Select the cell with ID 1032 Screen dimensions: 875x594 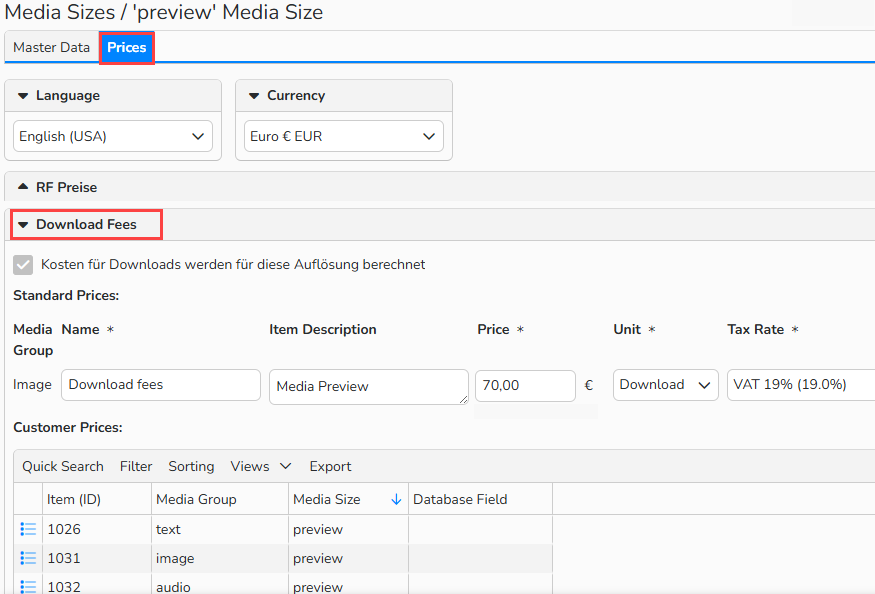pos(97,586)
